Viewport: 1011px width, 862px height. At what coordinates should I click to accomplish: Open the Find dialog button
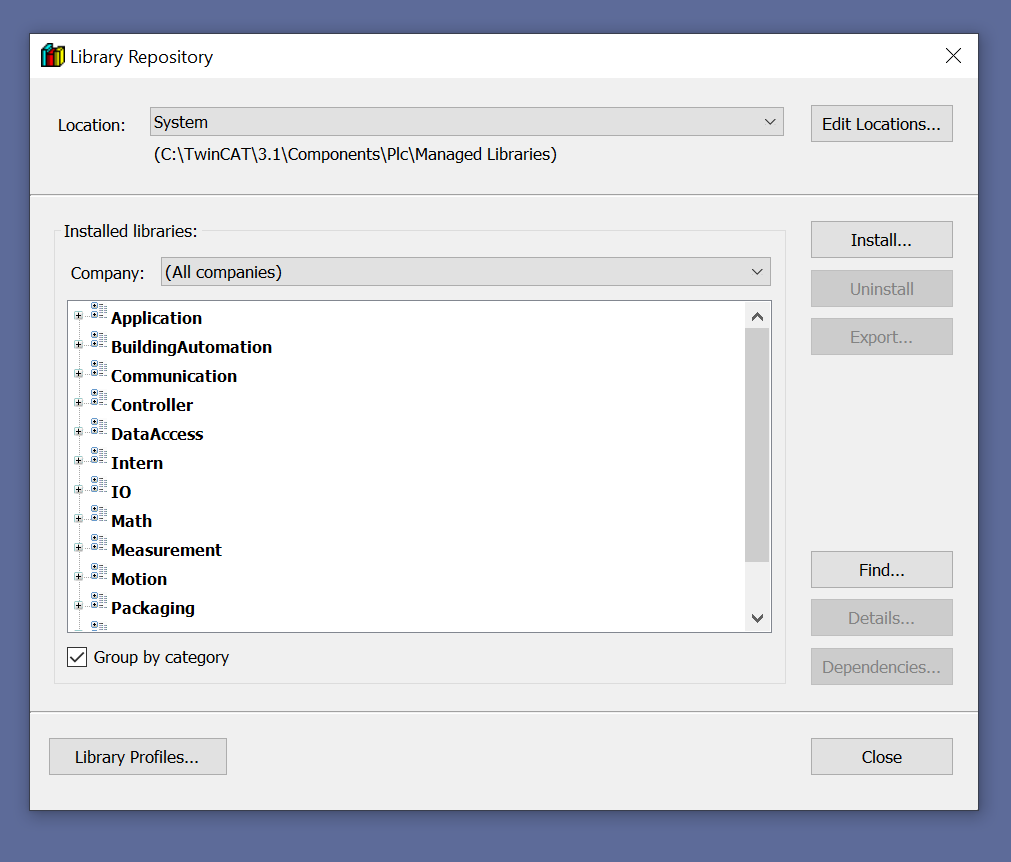coord(881,570)
